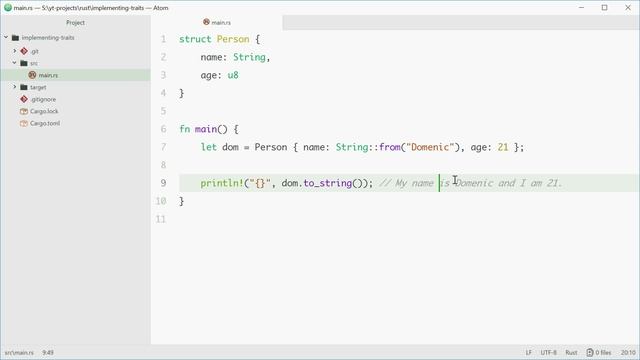This screenshot has height=360, width=640.
Task: Click 'main' function name on line 6
Action: click(x=205, y=129)
